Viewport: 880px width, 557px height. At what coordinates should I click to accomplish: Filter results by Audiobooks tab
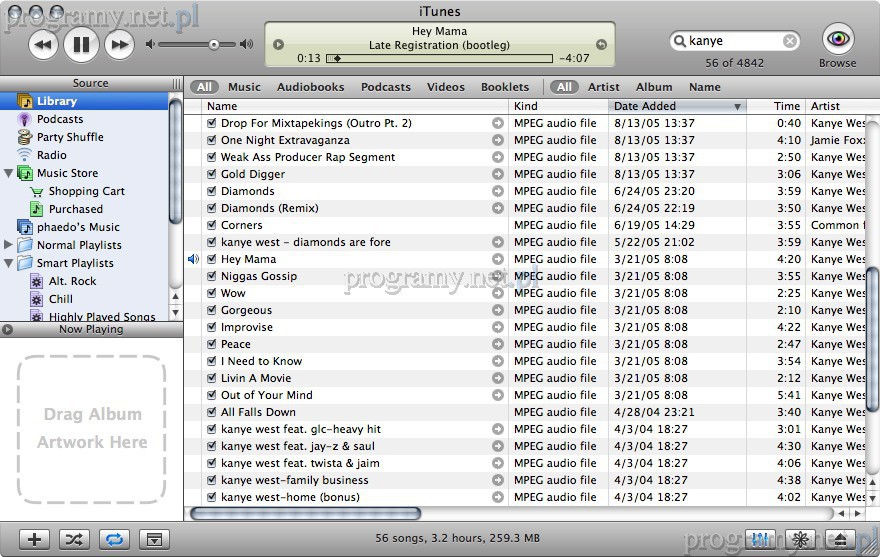click(310, 87)
